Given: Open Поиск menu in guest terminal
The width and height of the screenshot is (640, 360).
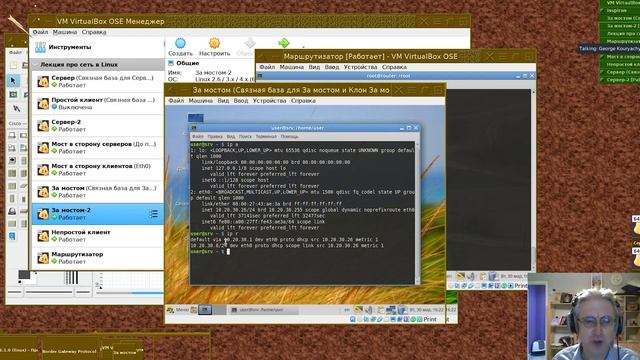Looking at the screenshot, I should tap(245, 136).
